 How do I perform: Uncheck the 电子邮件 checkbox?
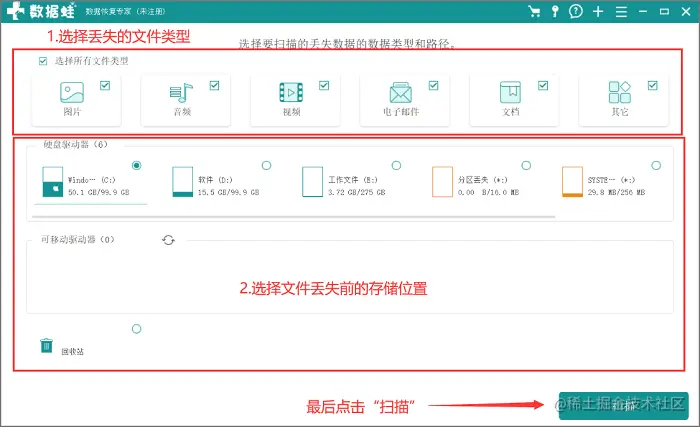[433, 85]
